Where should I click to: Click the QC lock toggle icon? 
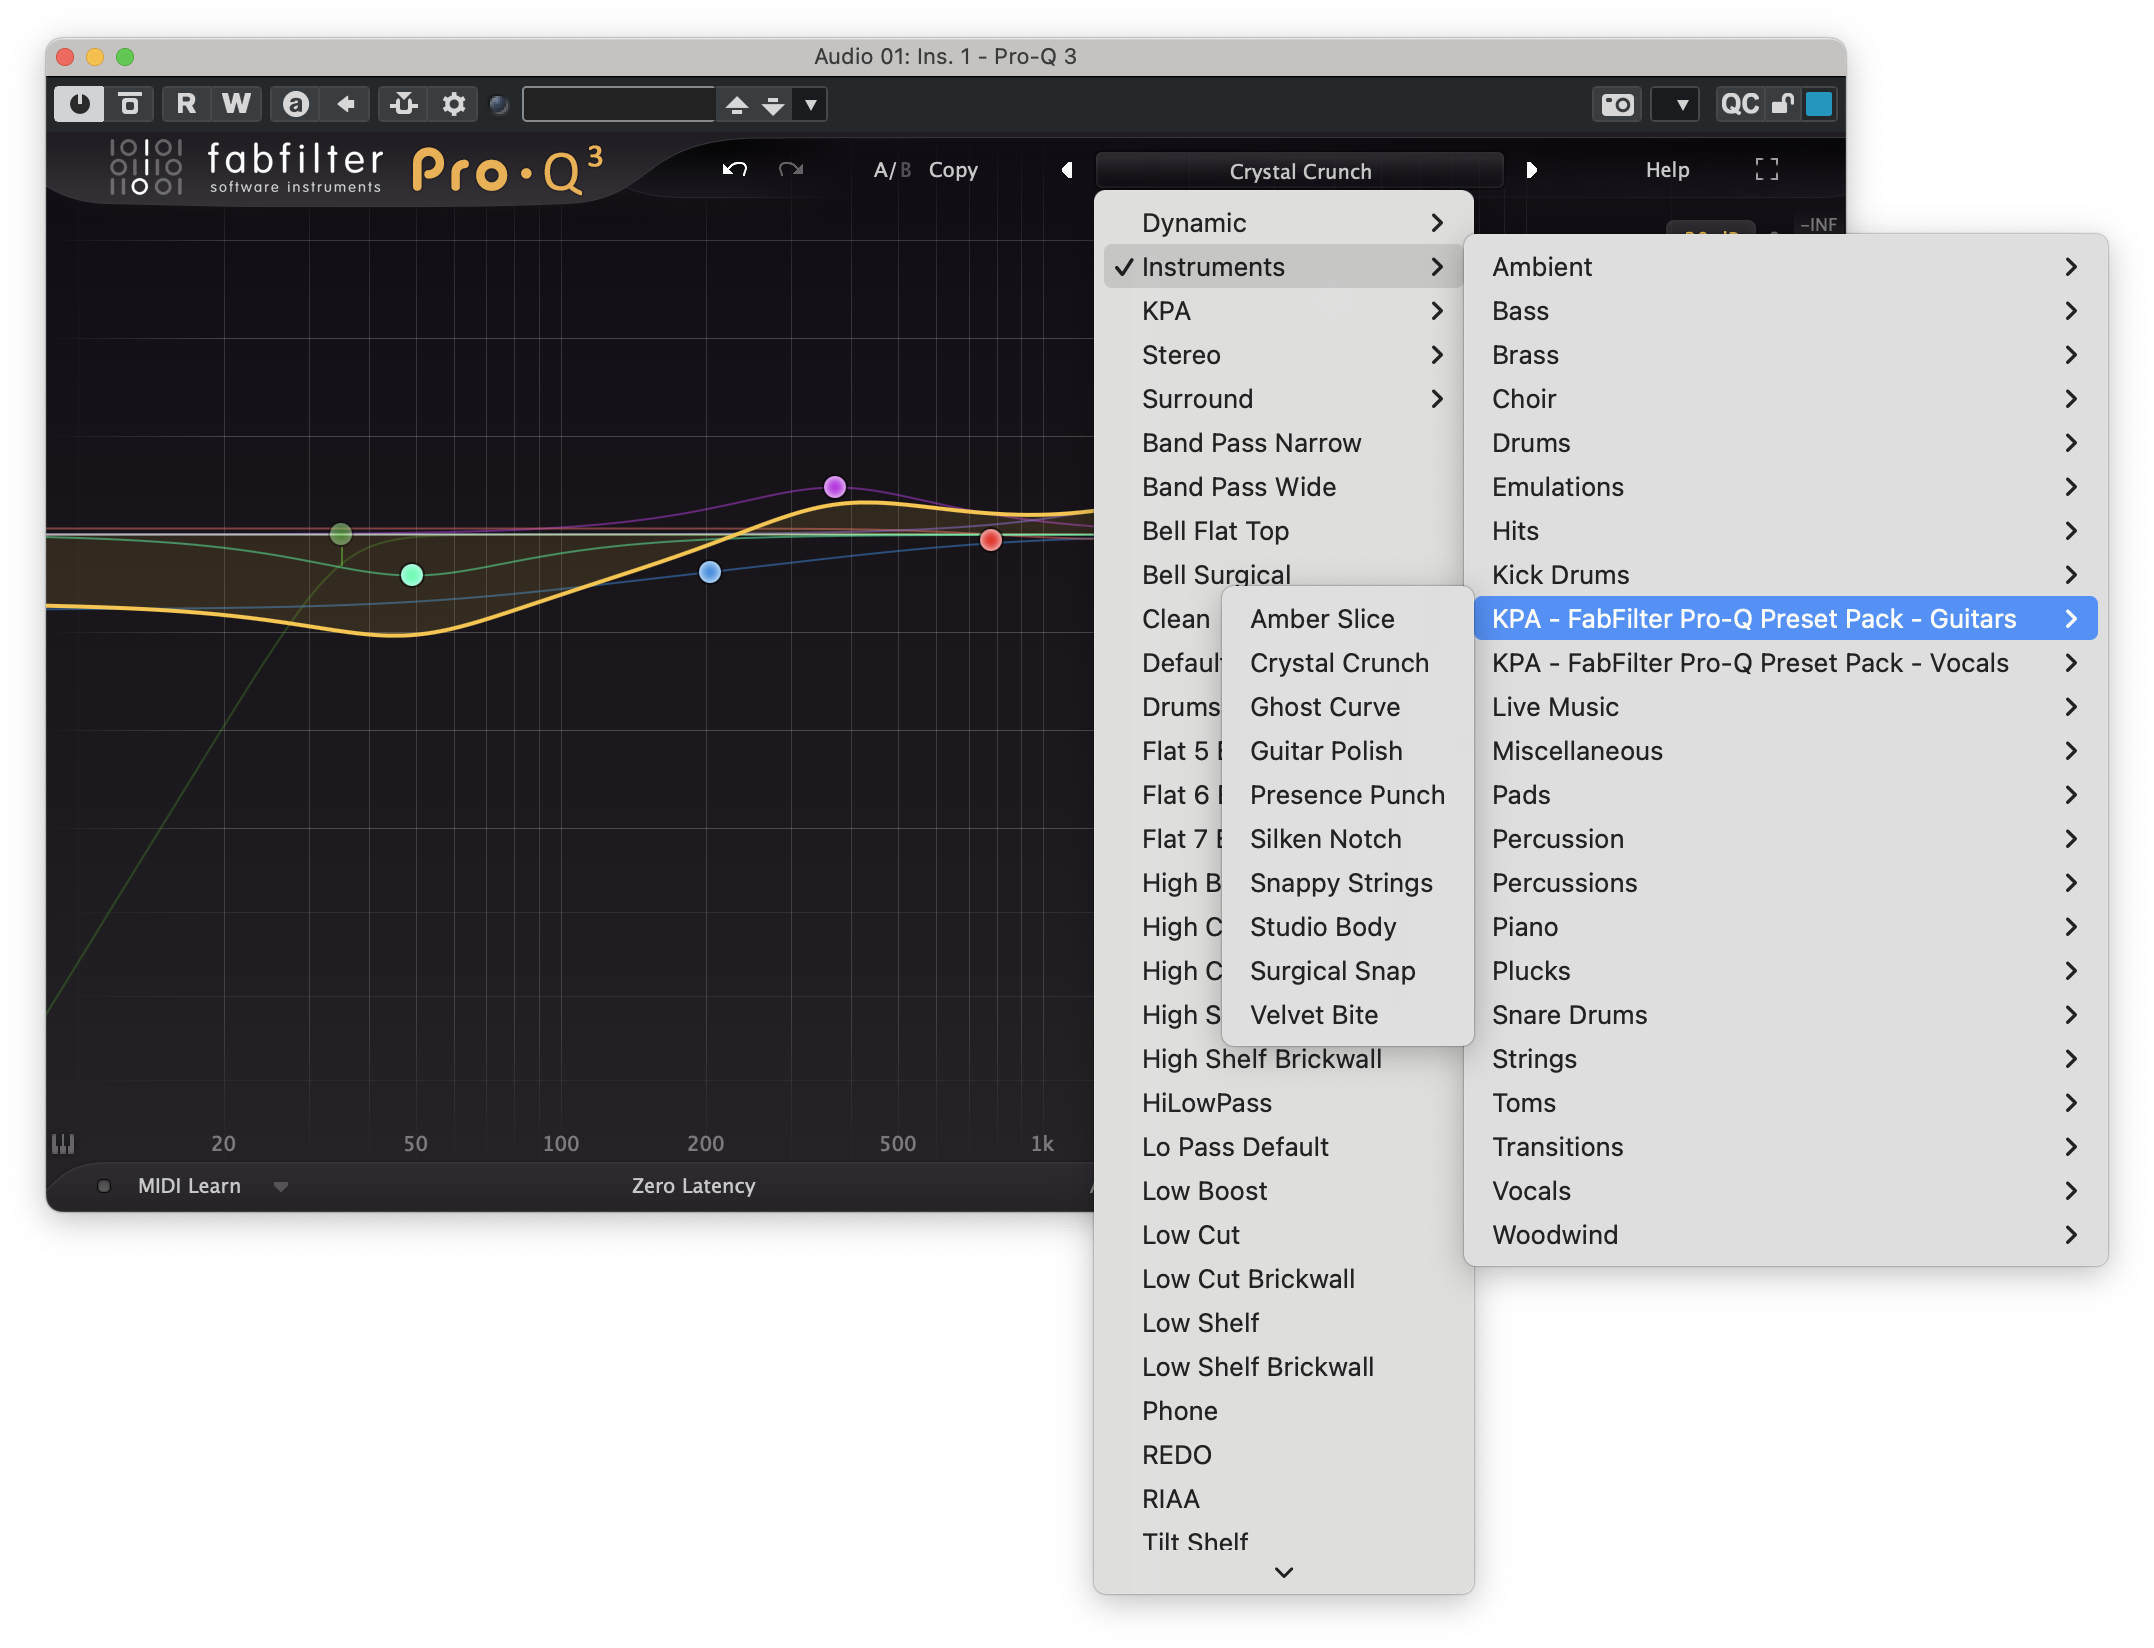(1785, 103)
